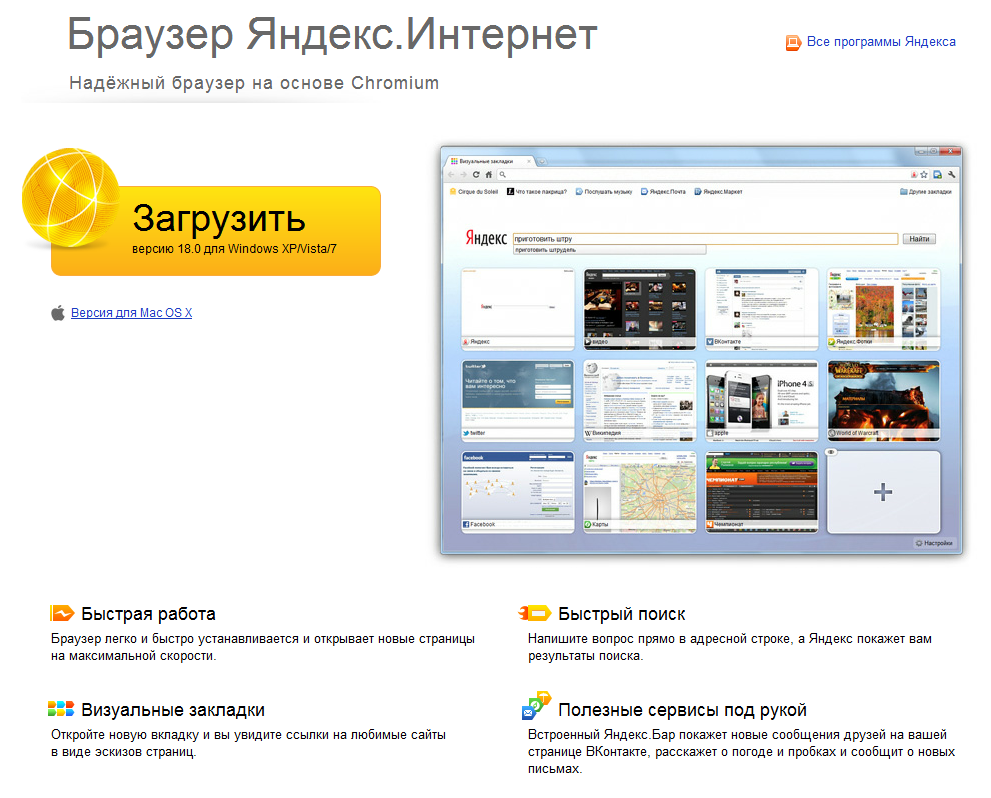
Task: Click the Быстрый поиск feature icon
Action: click(x=535, y=613)
